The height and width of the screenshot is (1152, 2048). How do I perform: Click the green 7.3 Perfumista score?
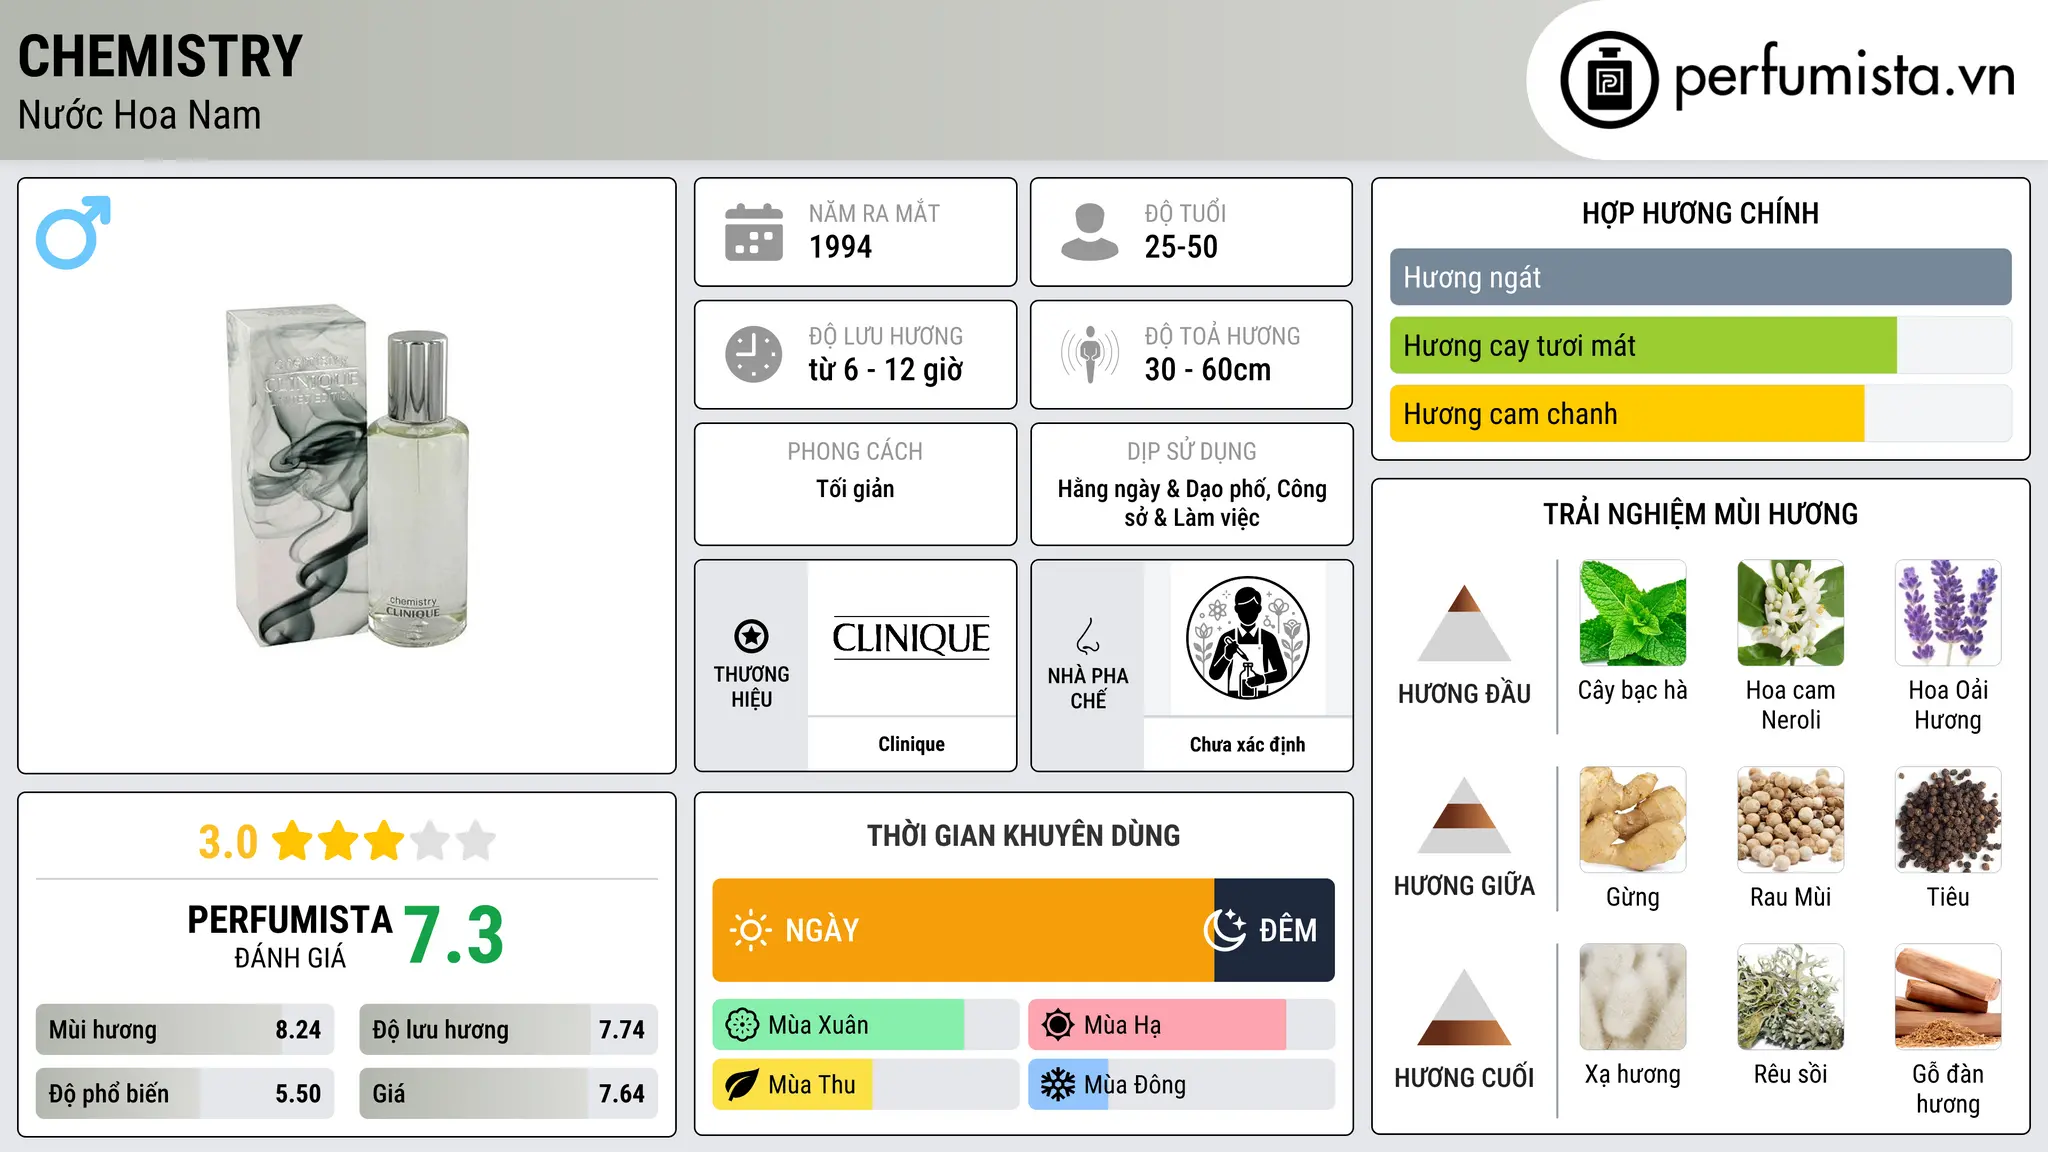pos(454,936)
